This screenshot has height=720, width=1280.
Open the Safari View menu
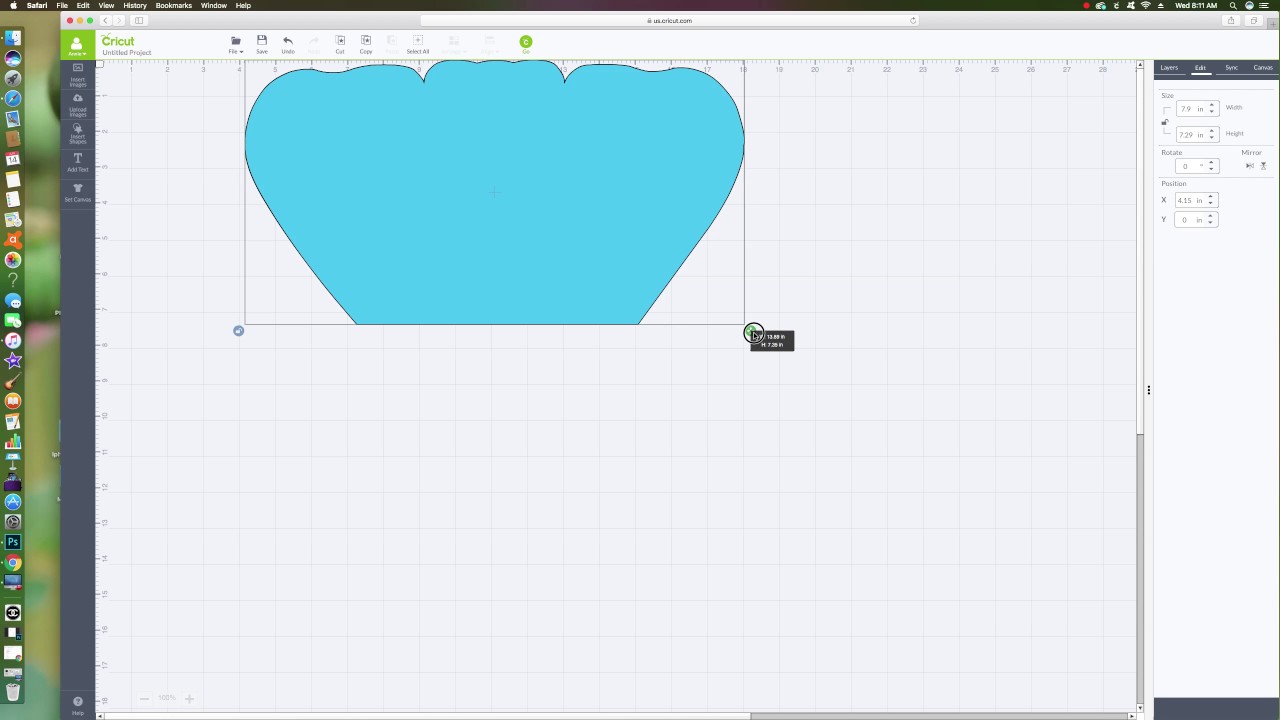[x=106, y=5]
